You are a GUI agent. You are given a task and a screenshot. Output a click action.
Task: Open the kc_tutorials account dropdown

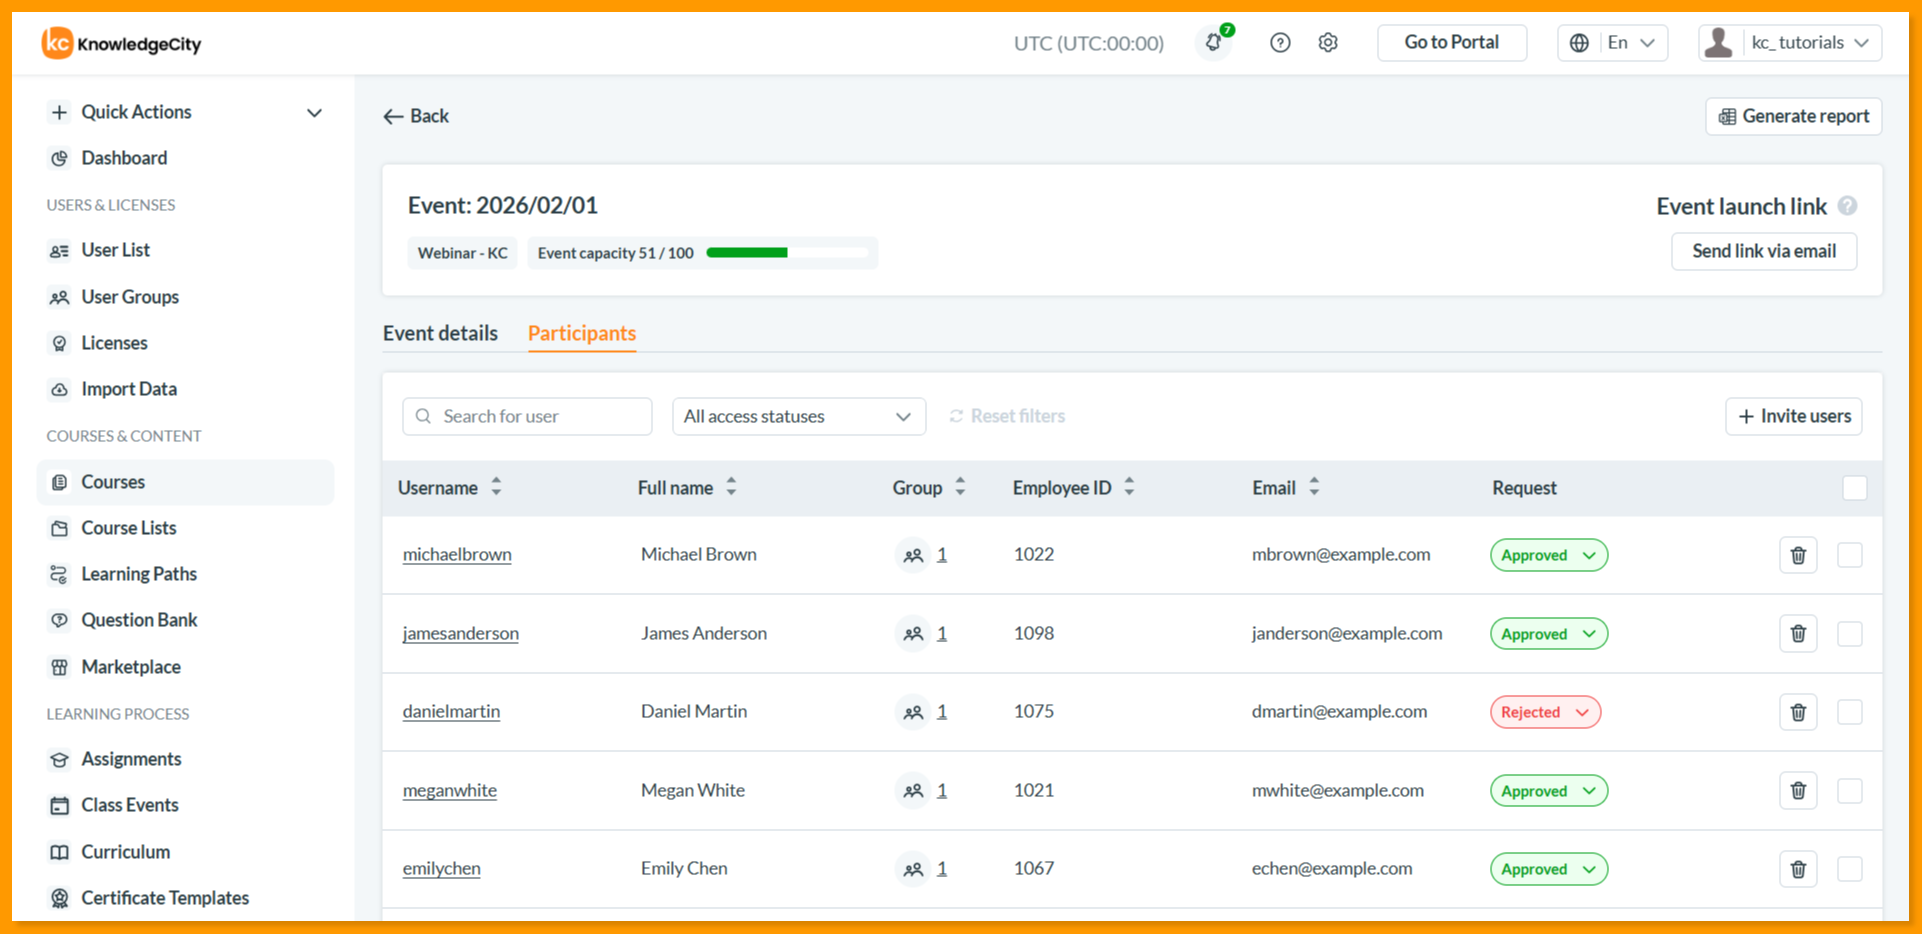(x=1790, y=43)
